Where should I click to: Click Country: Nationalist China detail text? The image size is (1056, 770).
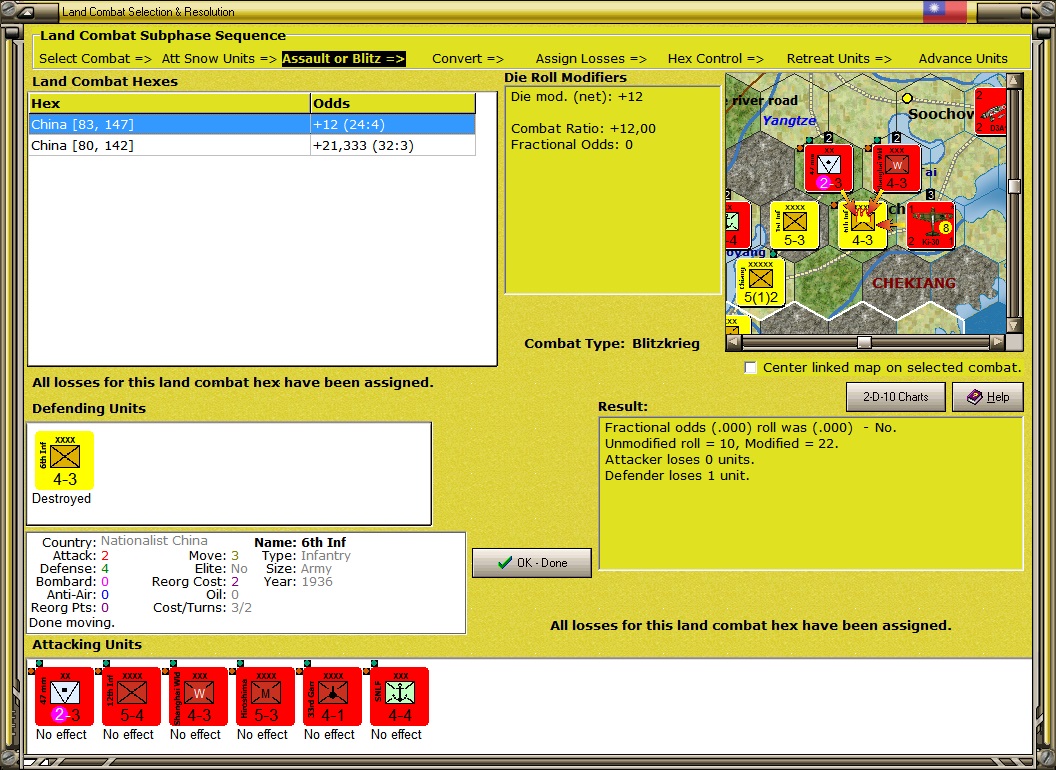pyautogui.click(x=125, y=541)
